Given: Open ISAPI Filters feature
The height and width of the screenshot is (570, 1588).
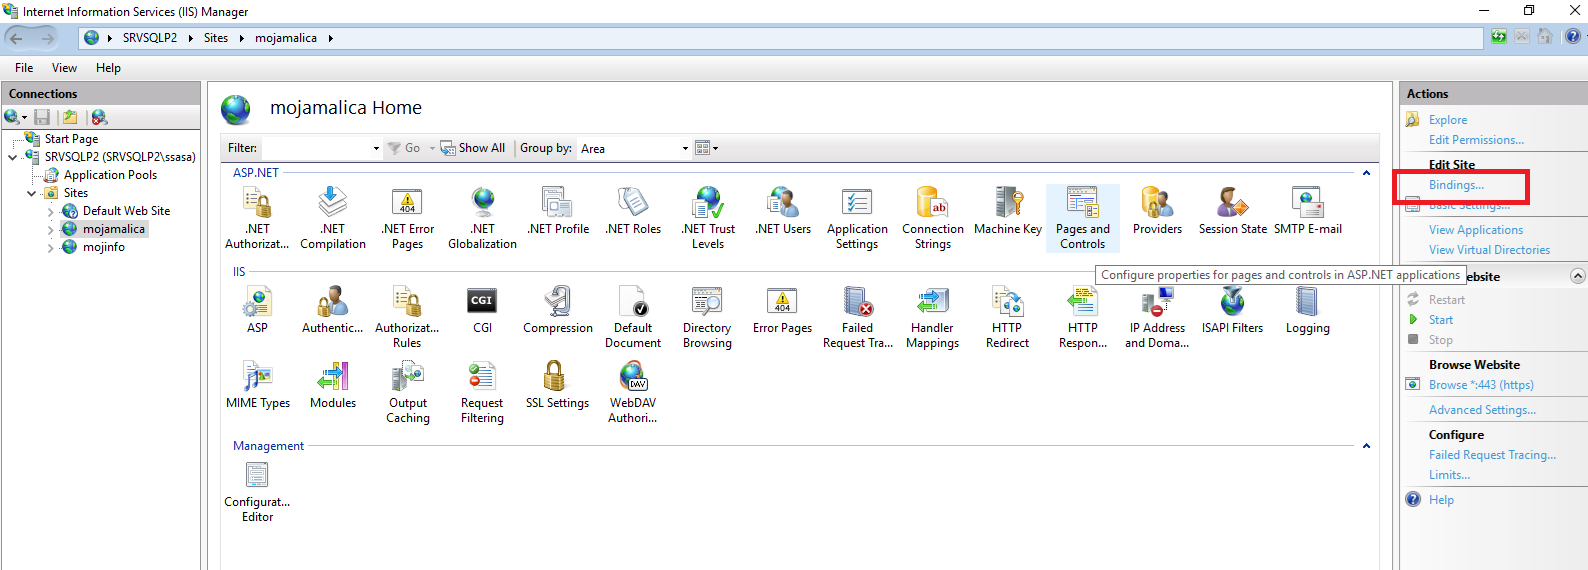Looking at the screenshot, I should pyautogui.click(x=1232, y=309).
